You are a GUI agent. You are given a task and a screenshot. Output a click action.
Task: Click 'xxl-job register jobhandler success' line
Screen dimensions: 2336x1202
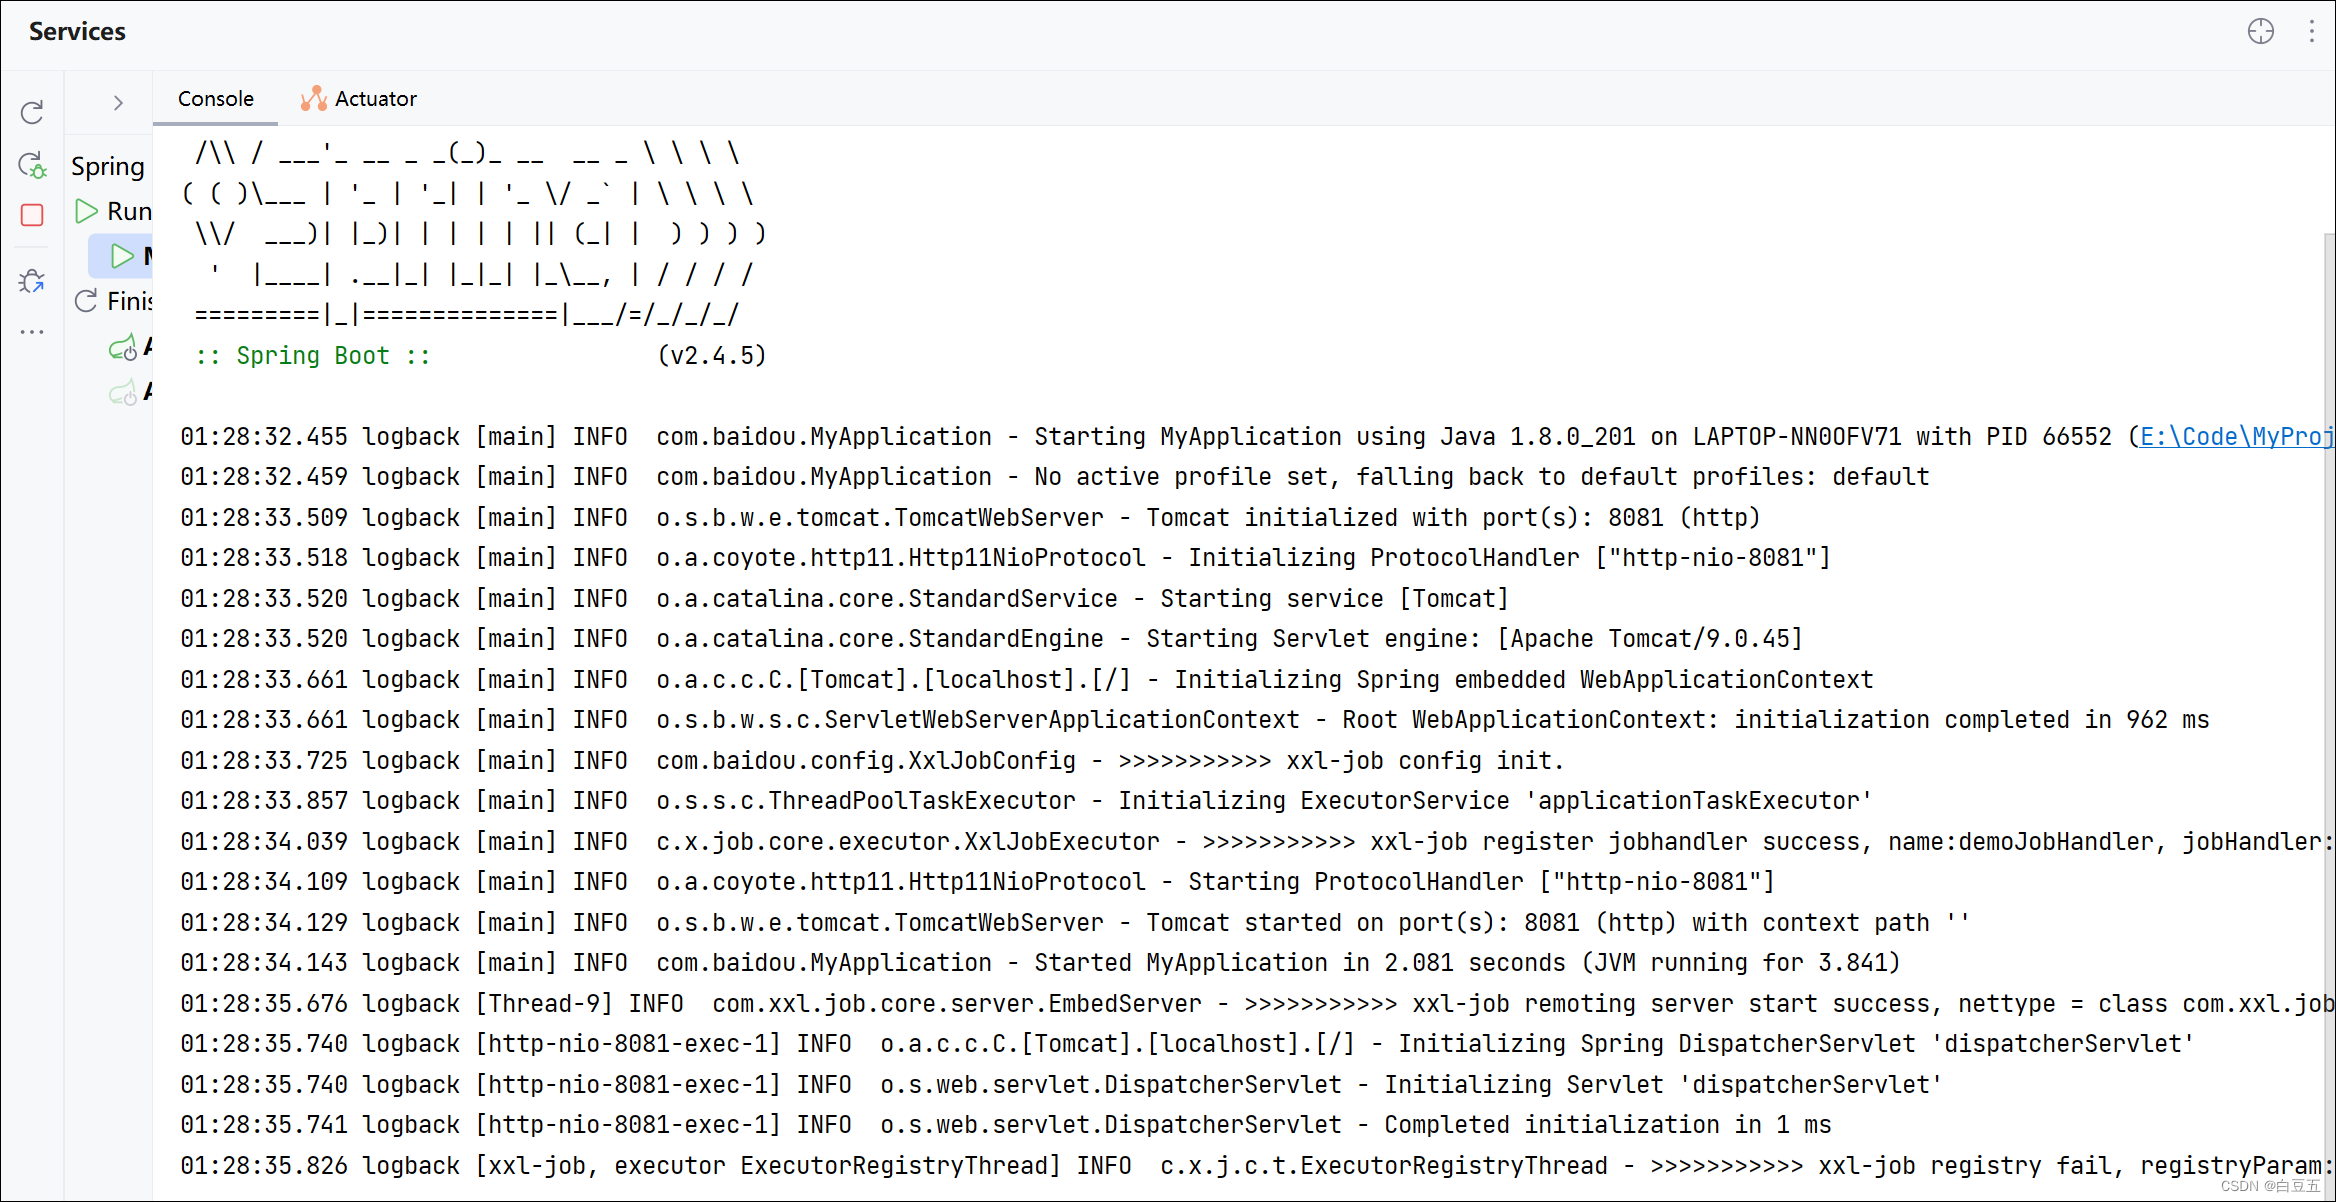[x=1256, y=842]
